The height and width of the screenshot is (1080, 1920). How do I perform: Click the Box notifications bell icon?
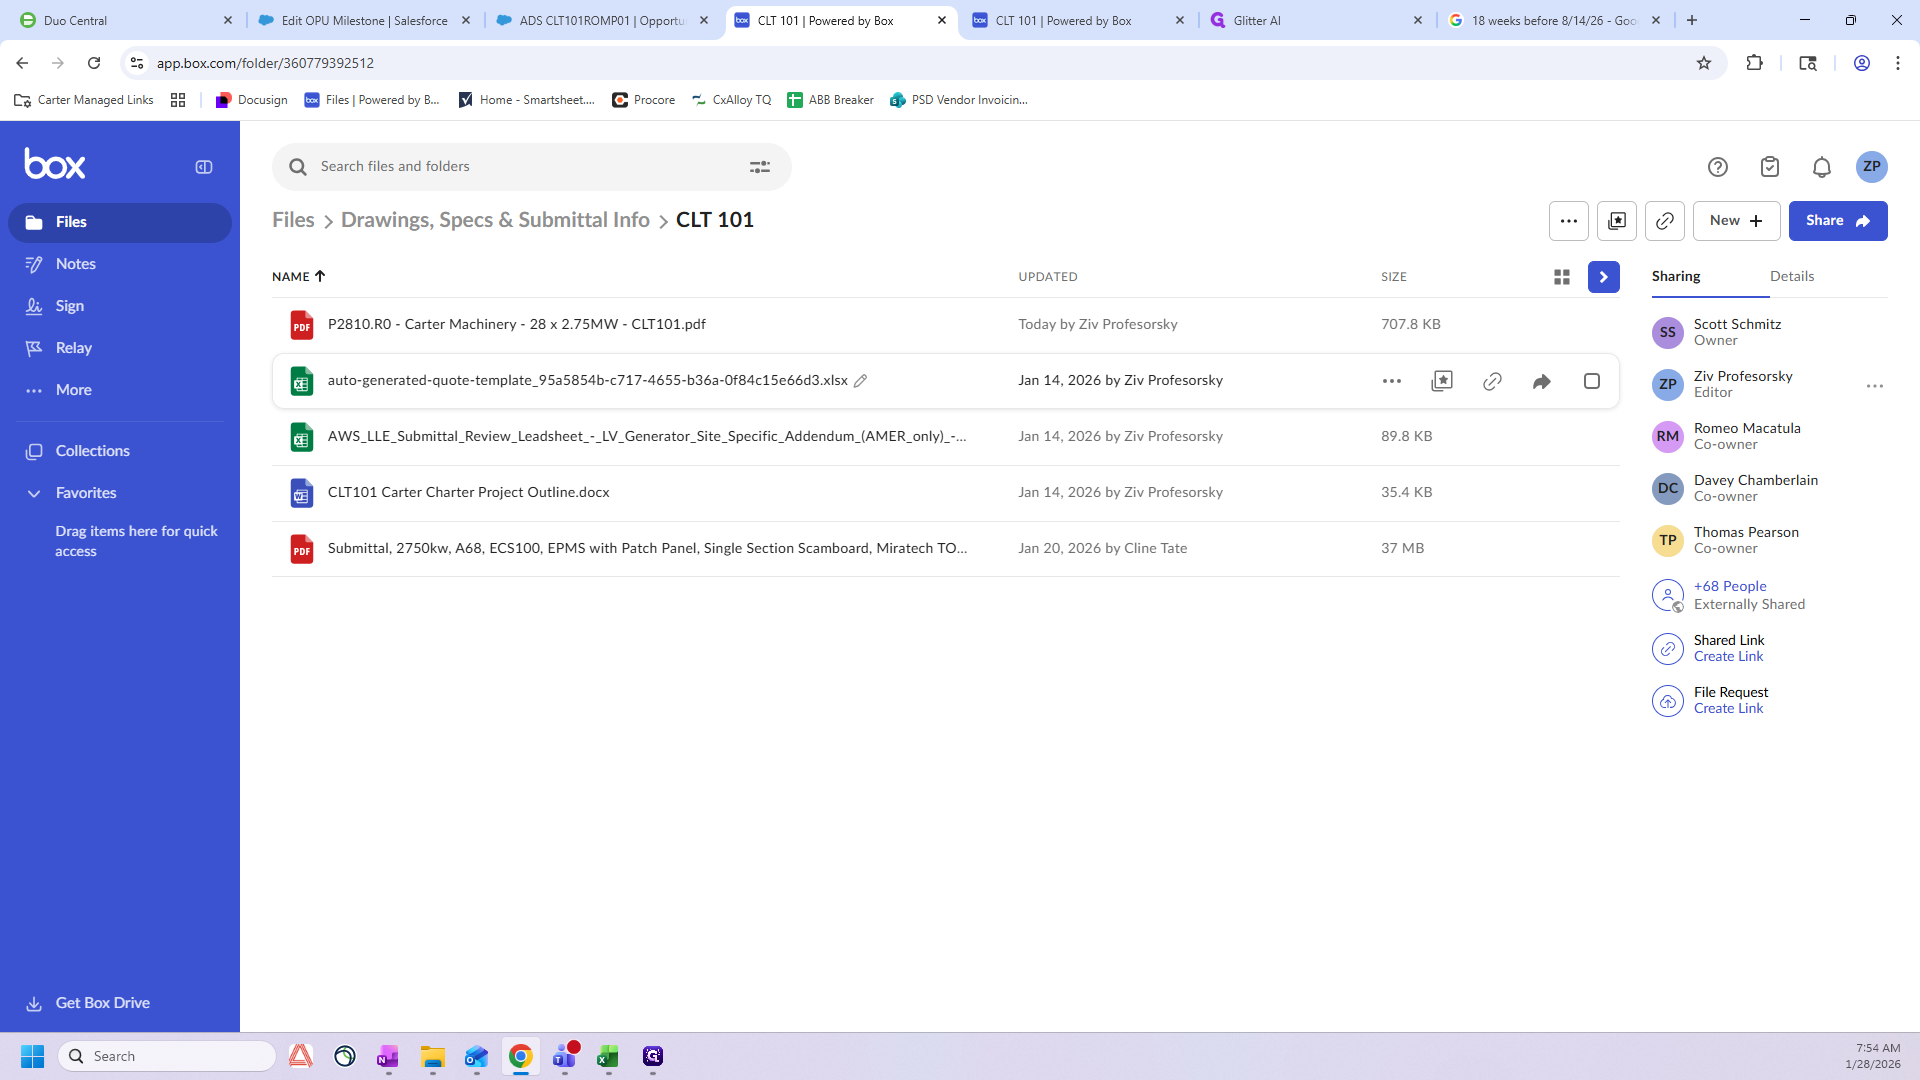coord(1821,167)
